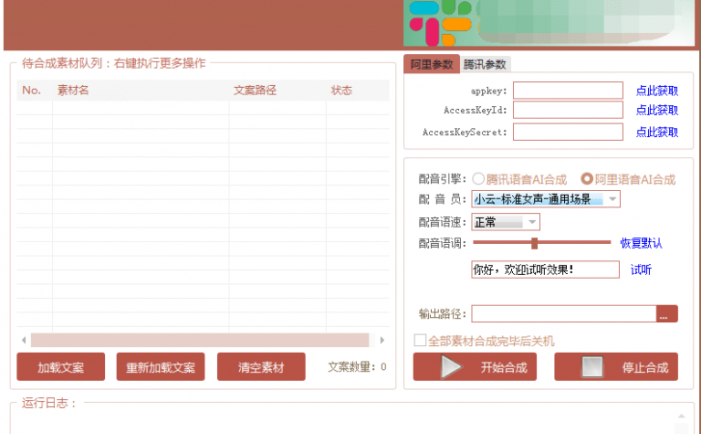Click 点此获取 link beside appkey
This screenshot has width=701, height=434.
[x=657, y=91]
